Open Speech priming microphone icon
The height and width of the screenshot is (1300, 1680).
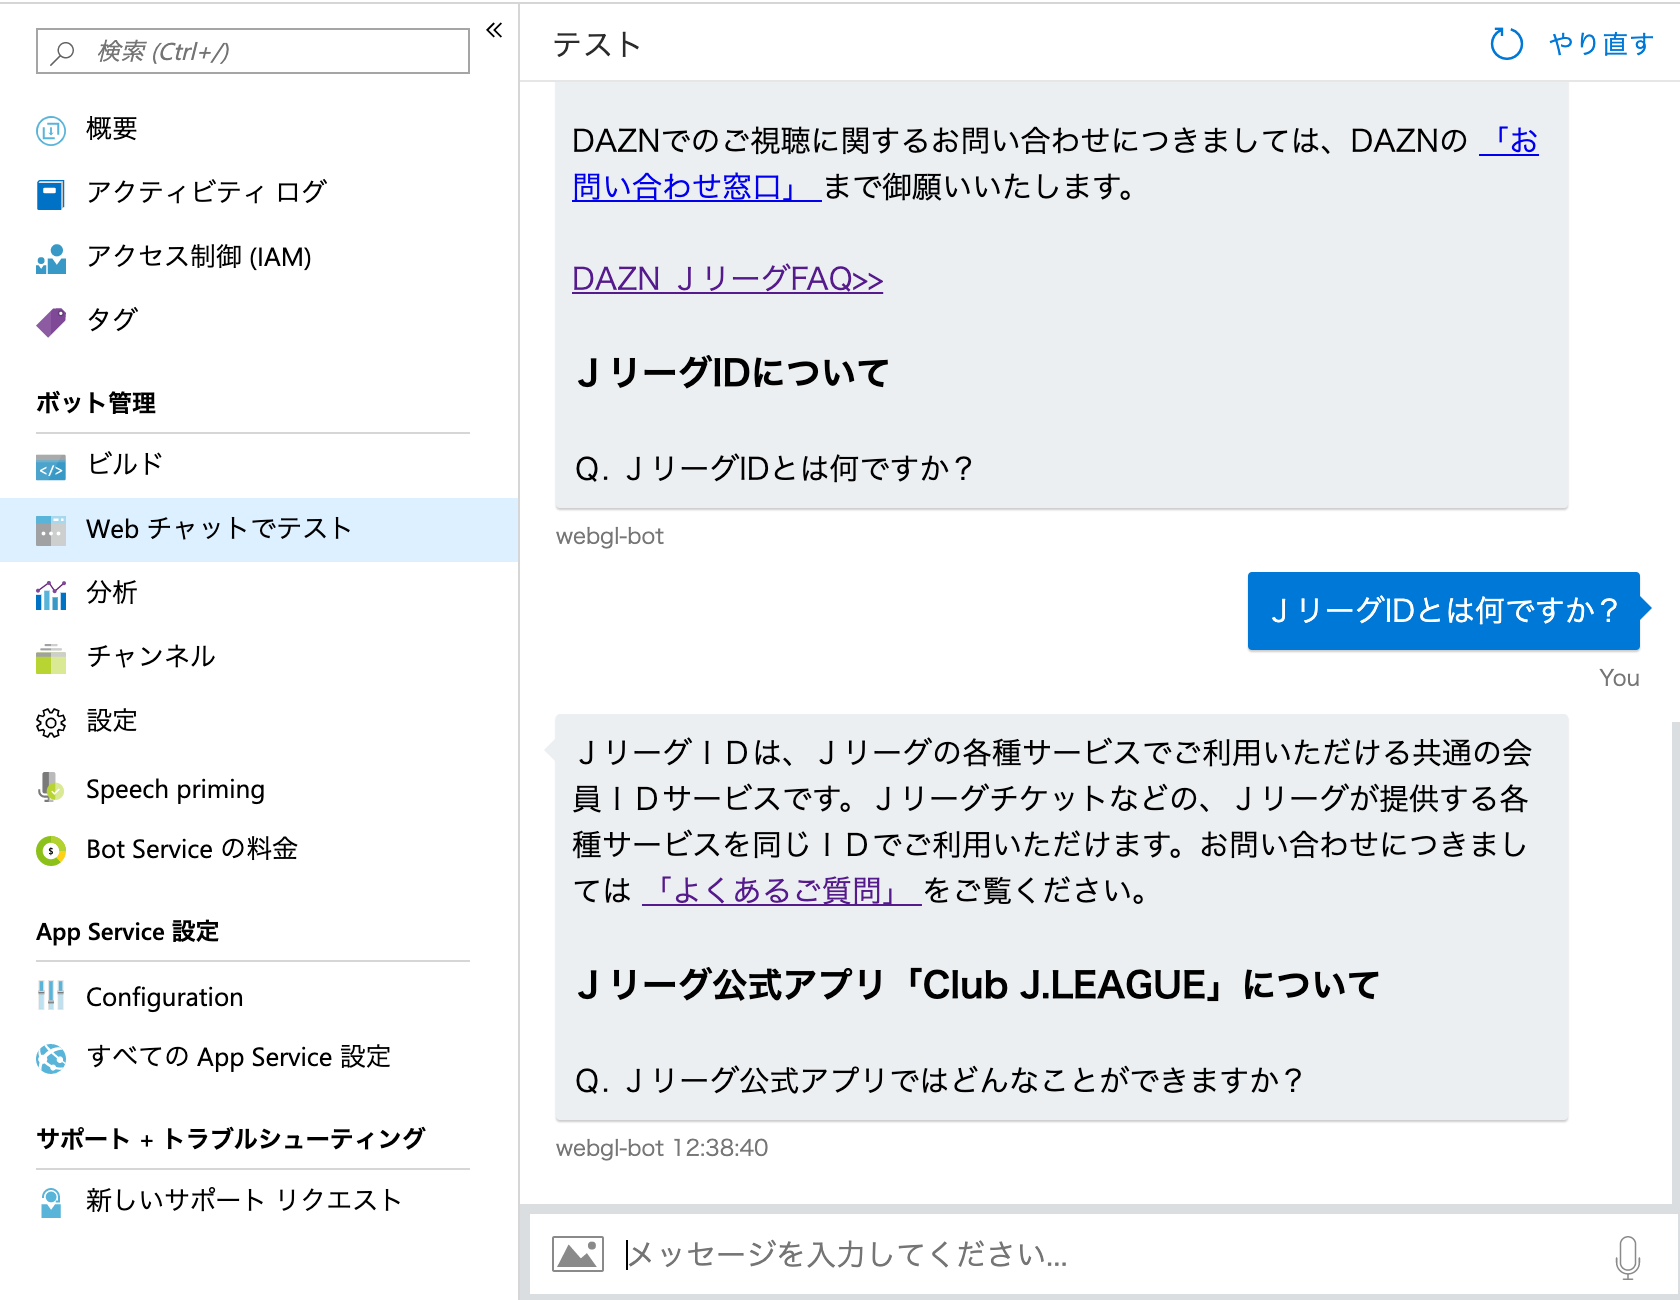click(48, 788)
